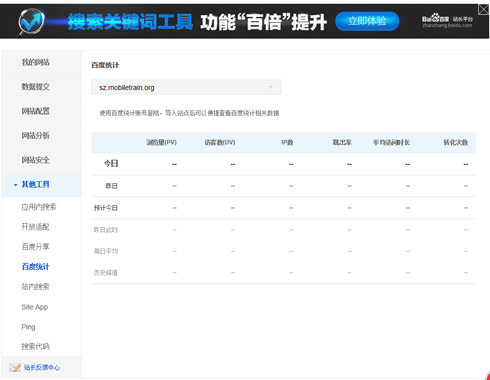Select 百度统计 submenu item

pyautogui.click(x=35, y=267)
